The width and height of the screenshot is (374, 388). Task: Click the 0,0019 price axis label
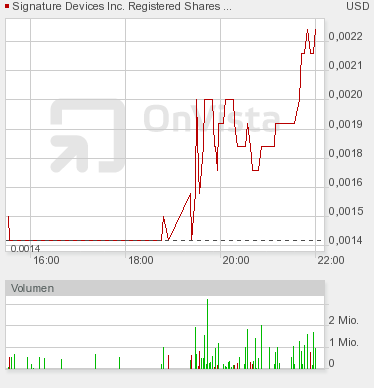[345, 124]
